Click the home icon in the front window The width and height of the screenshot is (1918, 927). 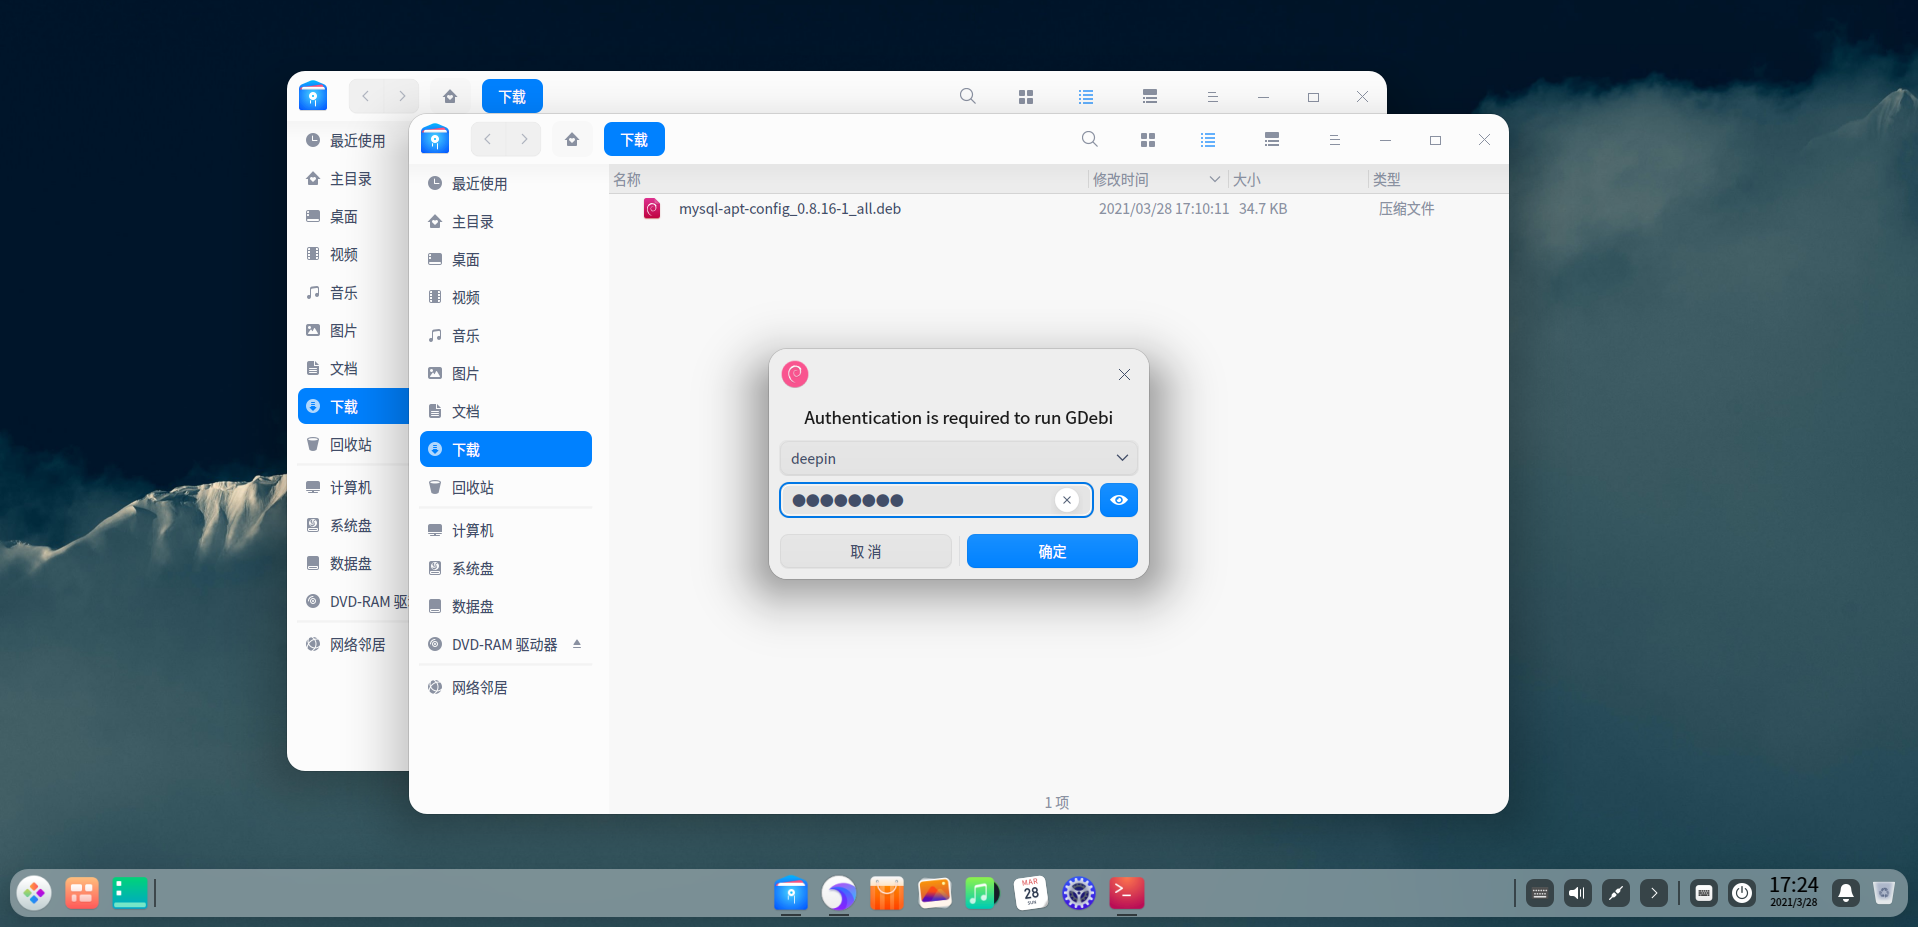(572, 139)
